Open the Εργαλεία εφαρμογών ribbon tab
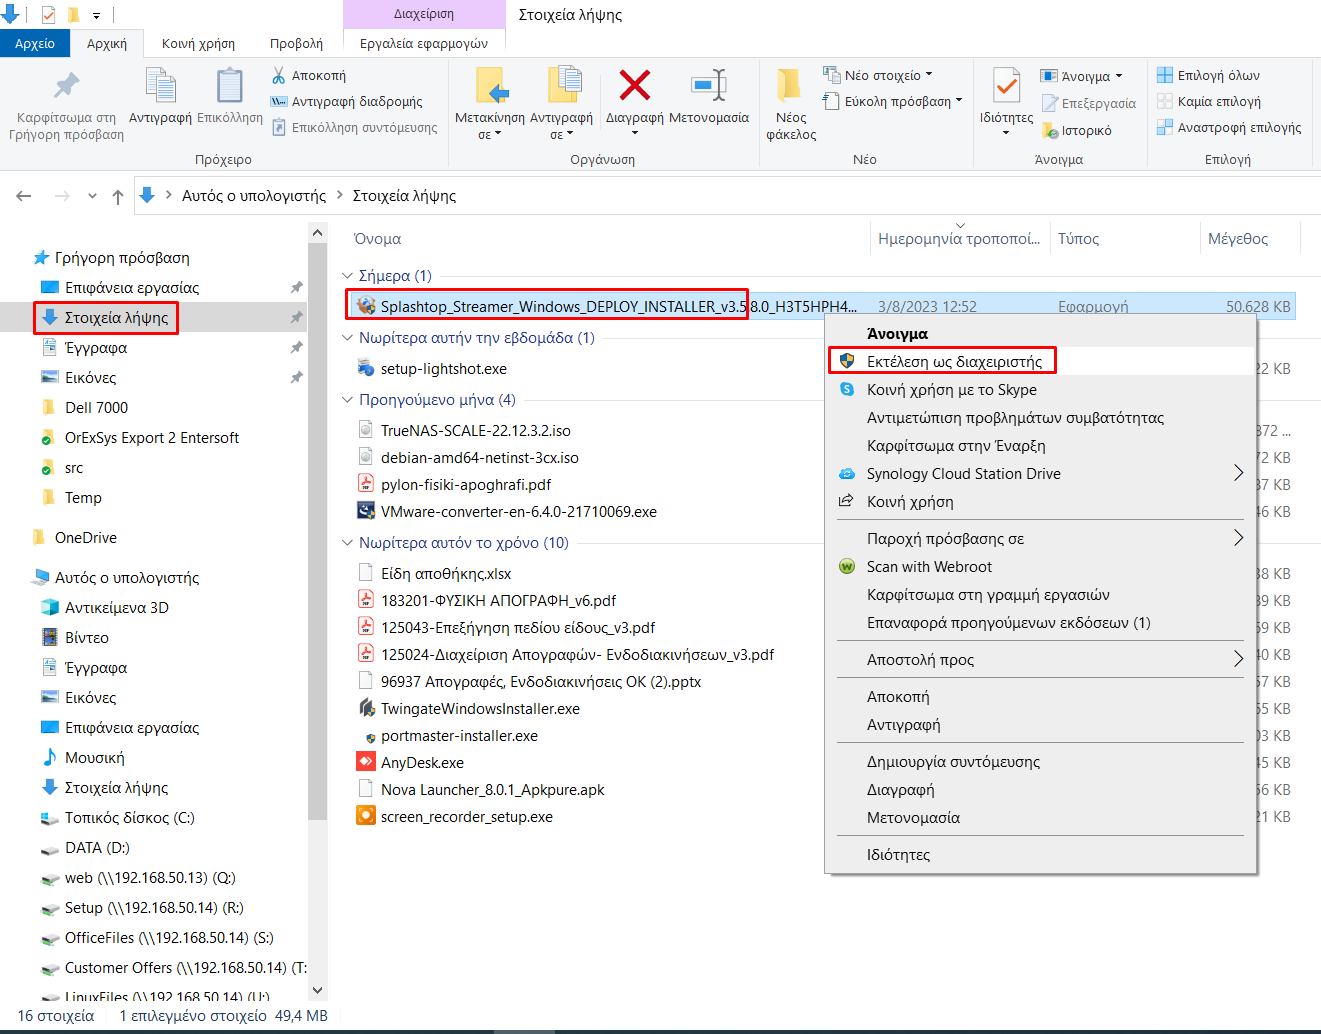 point(424,44)
